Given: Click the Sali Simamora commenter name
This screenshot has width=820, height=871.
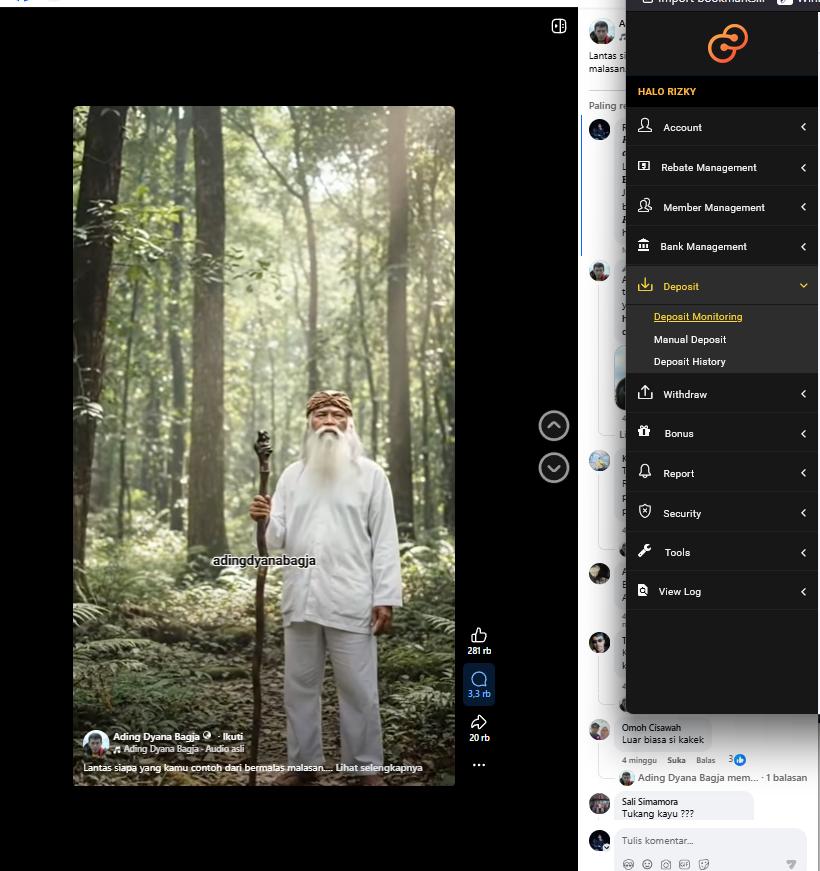Looking at the screenshot, I should pyautogui.click(x=649, y=802).
